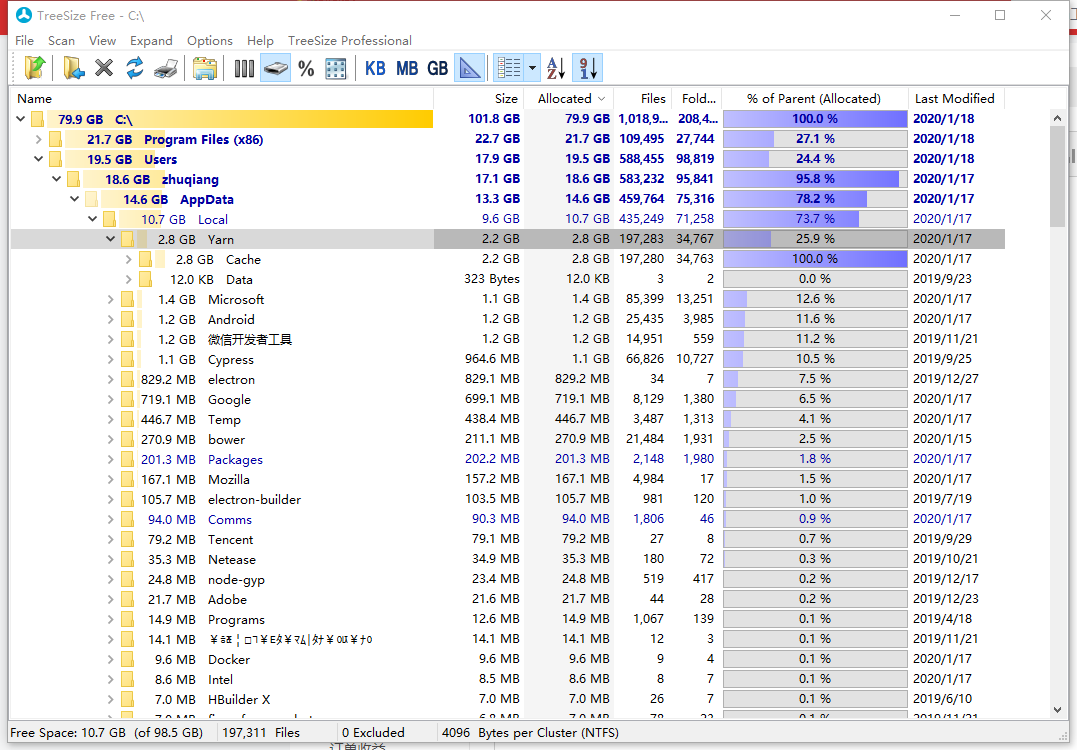Expand the Cache folder
The image size is (1077, 750).
pos(128,259)
